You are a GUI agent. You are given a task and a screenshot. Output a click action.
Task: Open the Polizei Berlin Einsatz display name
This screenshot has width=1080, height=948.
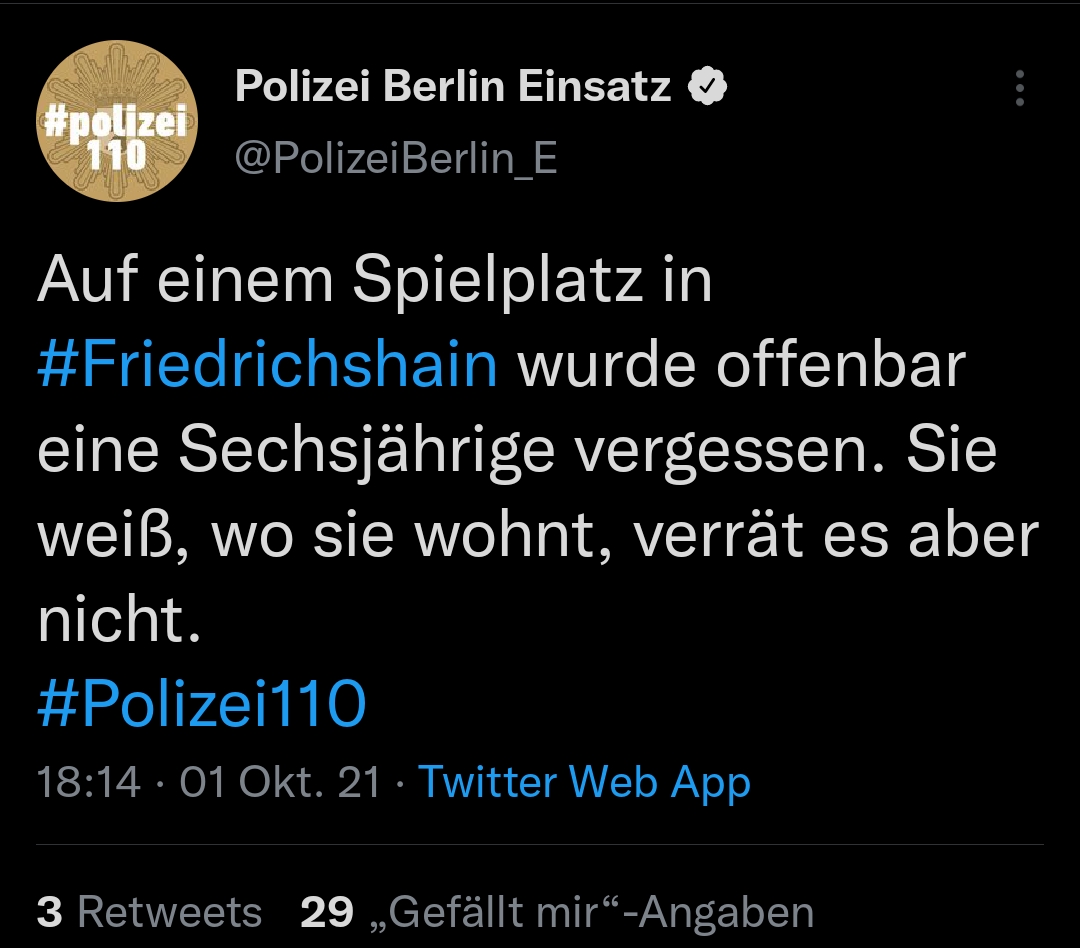[453, 88]
